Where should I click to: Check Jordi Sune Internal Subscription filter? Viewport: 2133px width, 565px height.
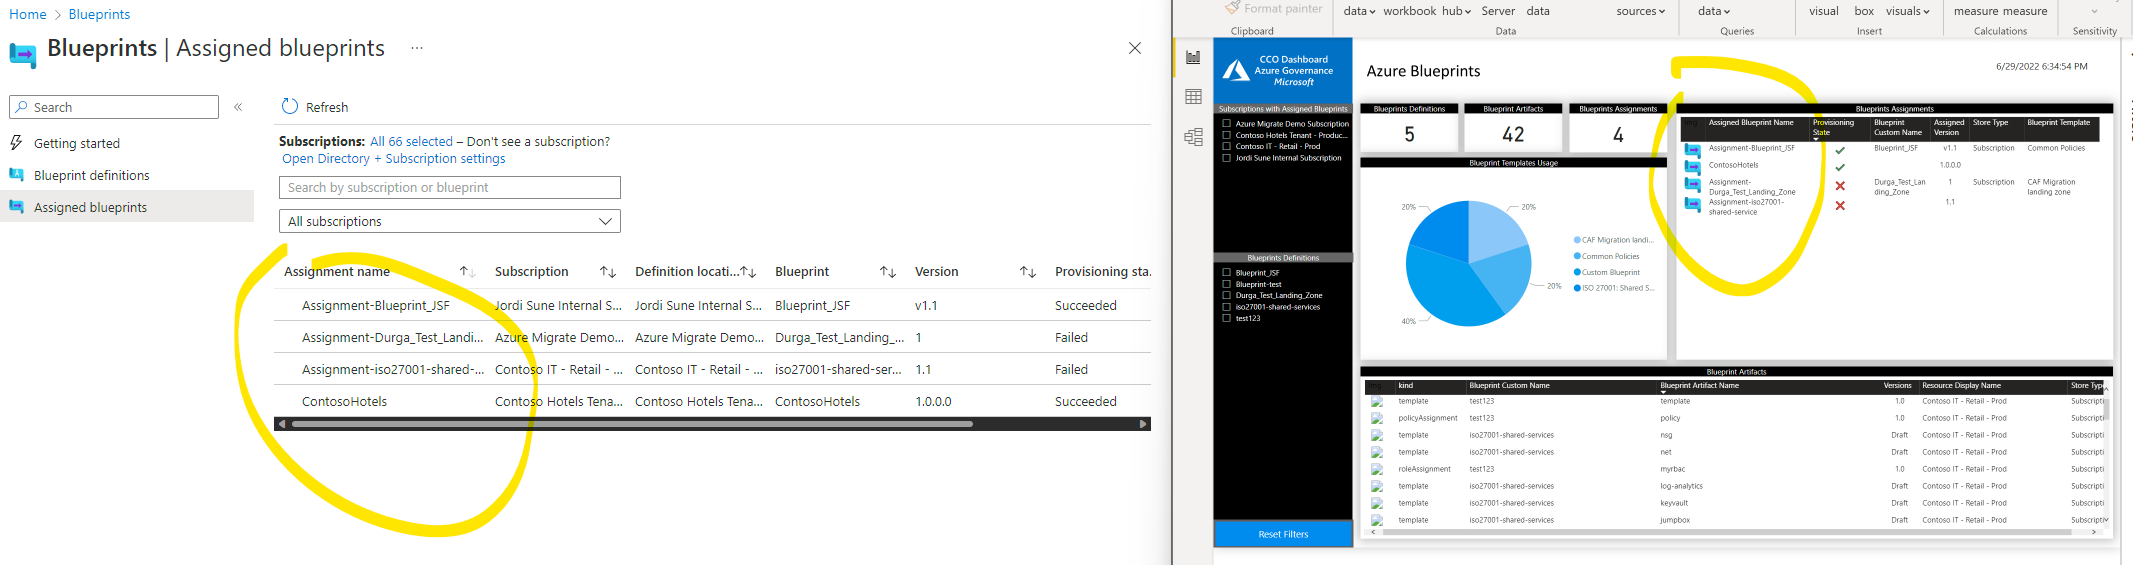[x=1227, y=158]
